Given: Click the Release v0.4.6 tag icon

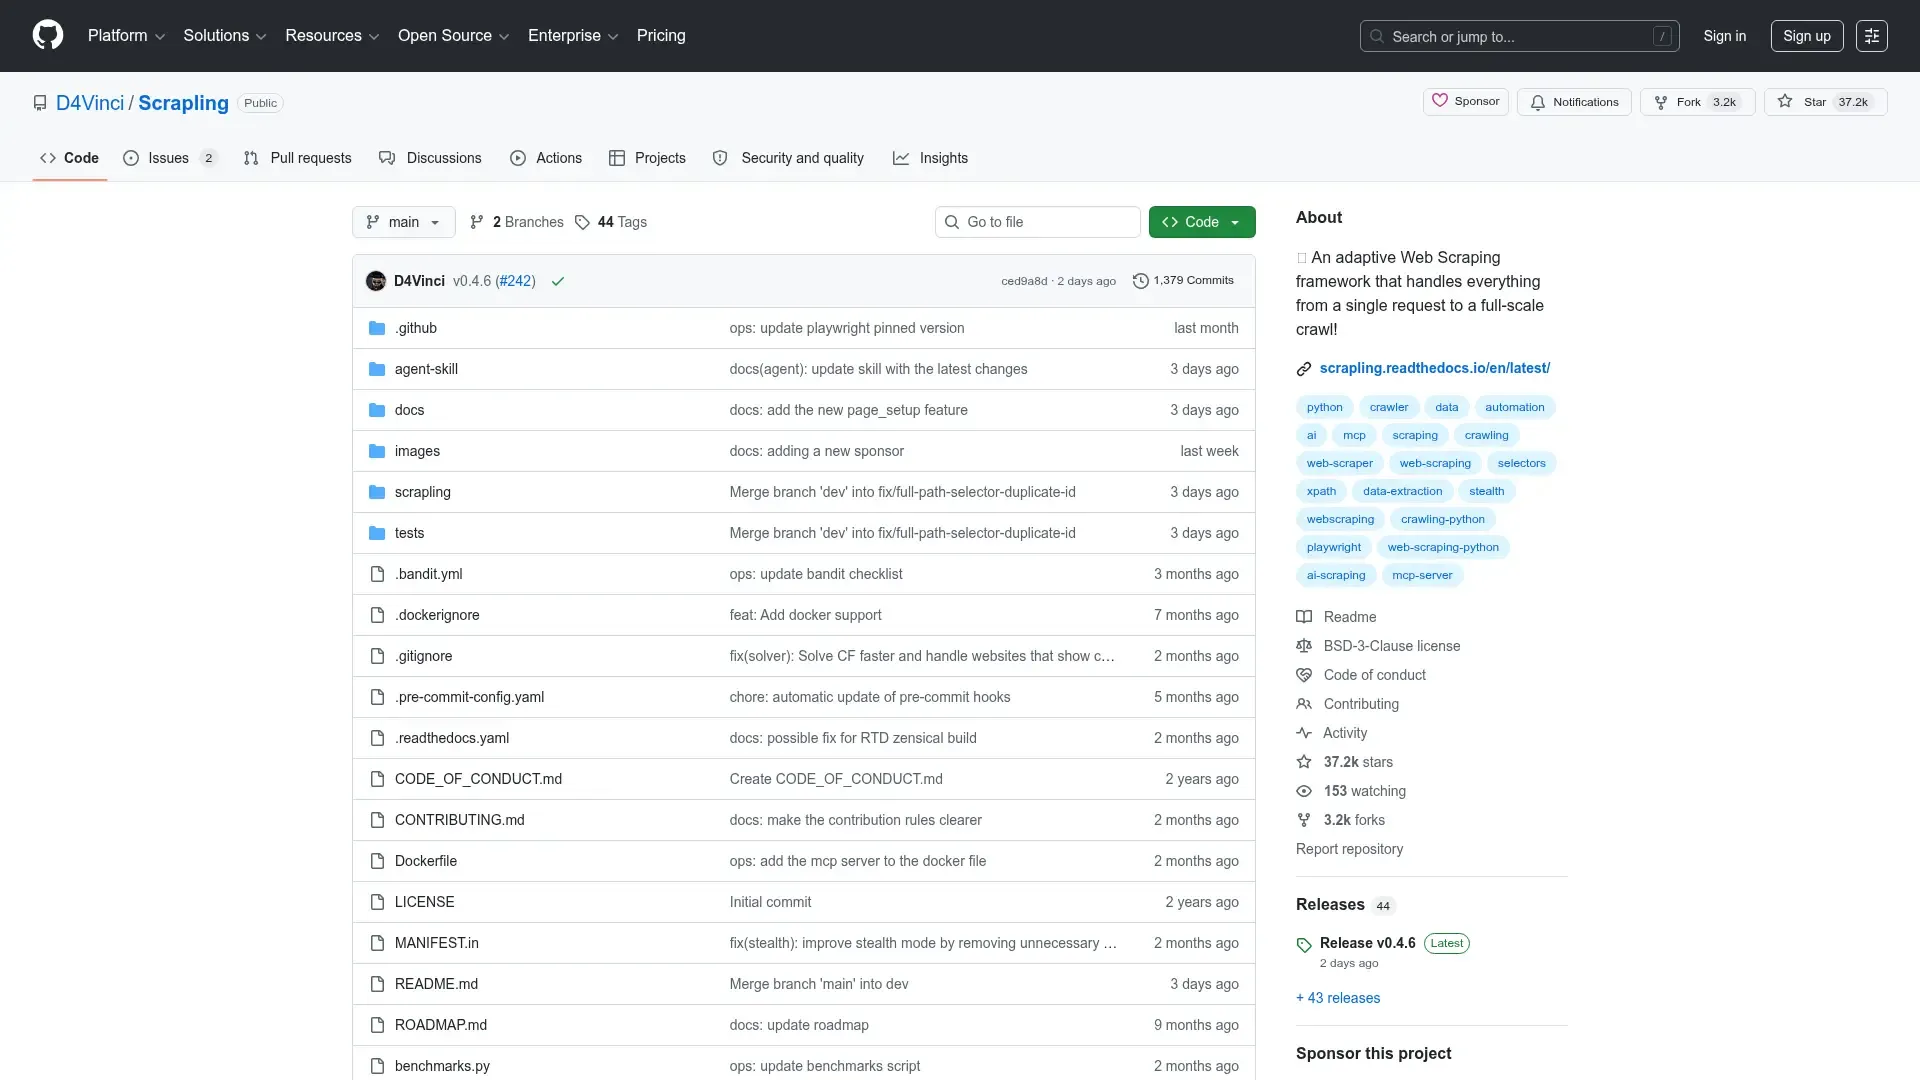Looking at the screenshot, I should 1304,944.
